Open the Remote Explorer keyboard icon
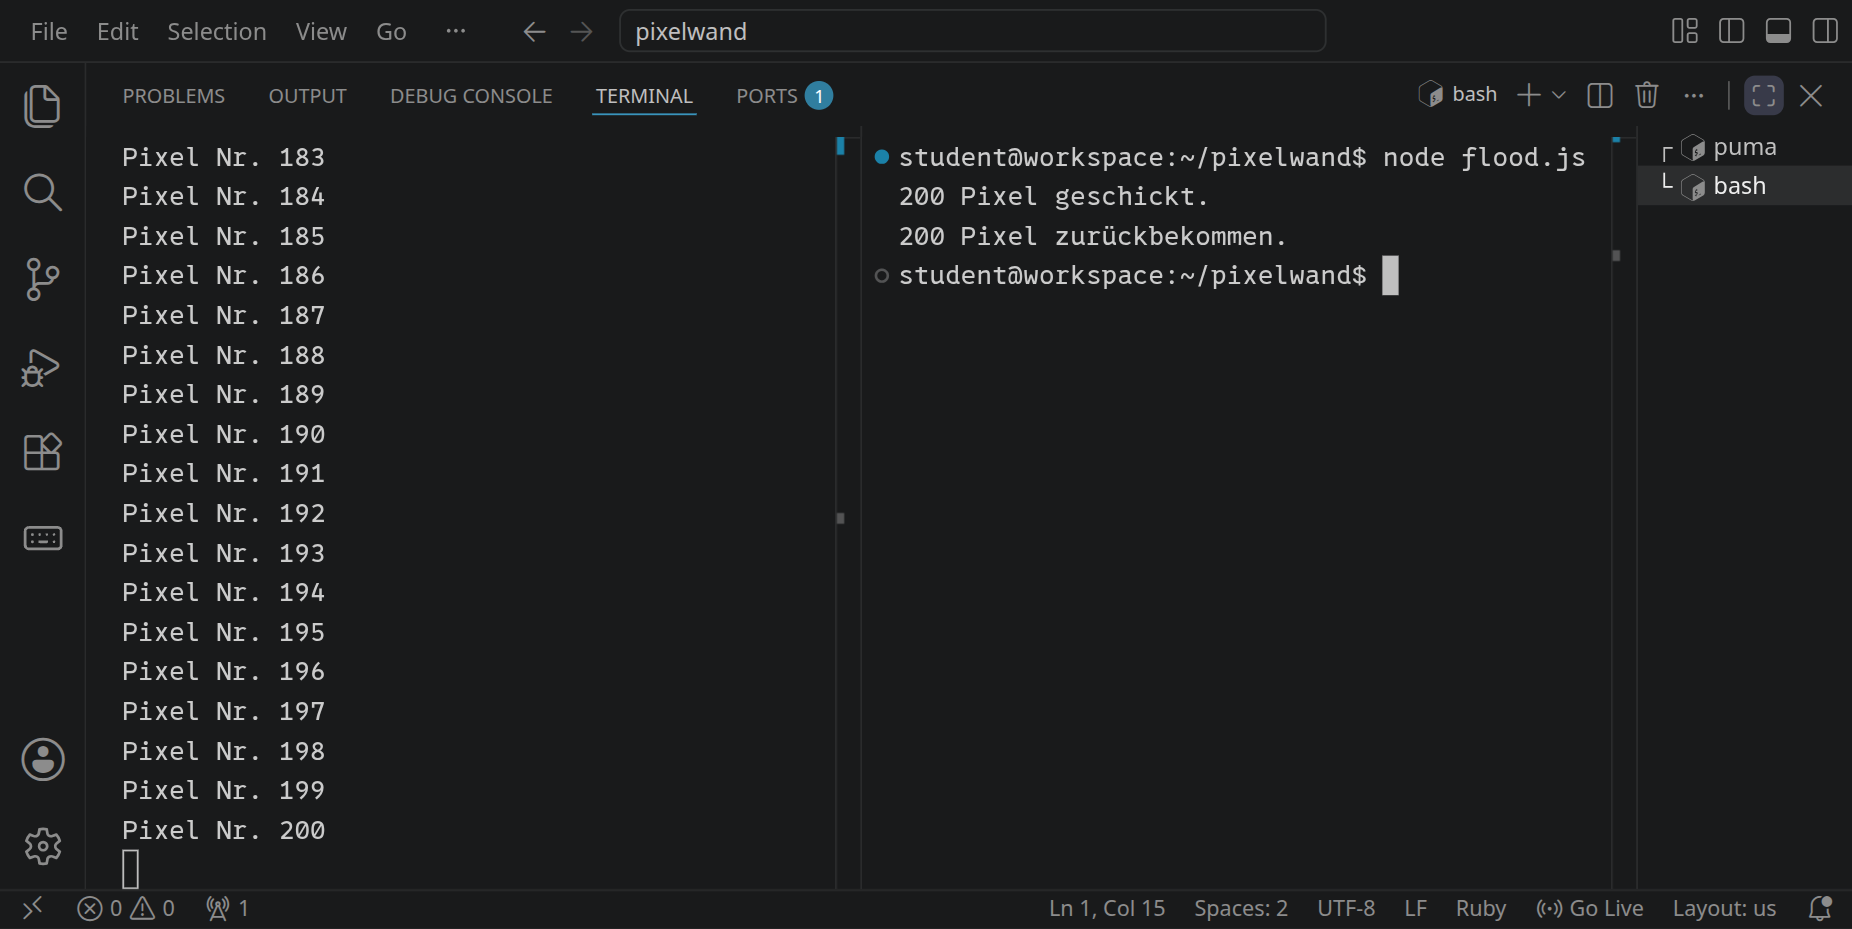This screenshot has height=929, width=1852. (42, 538)
